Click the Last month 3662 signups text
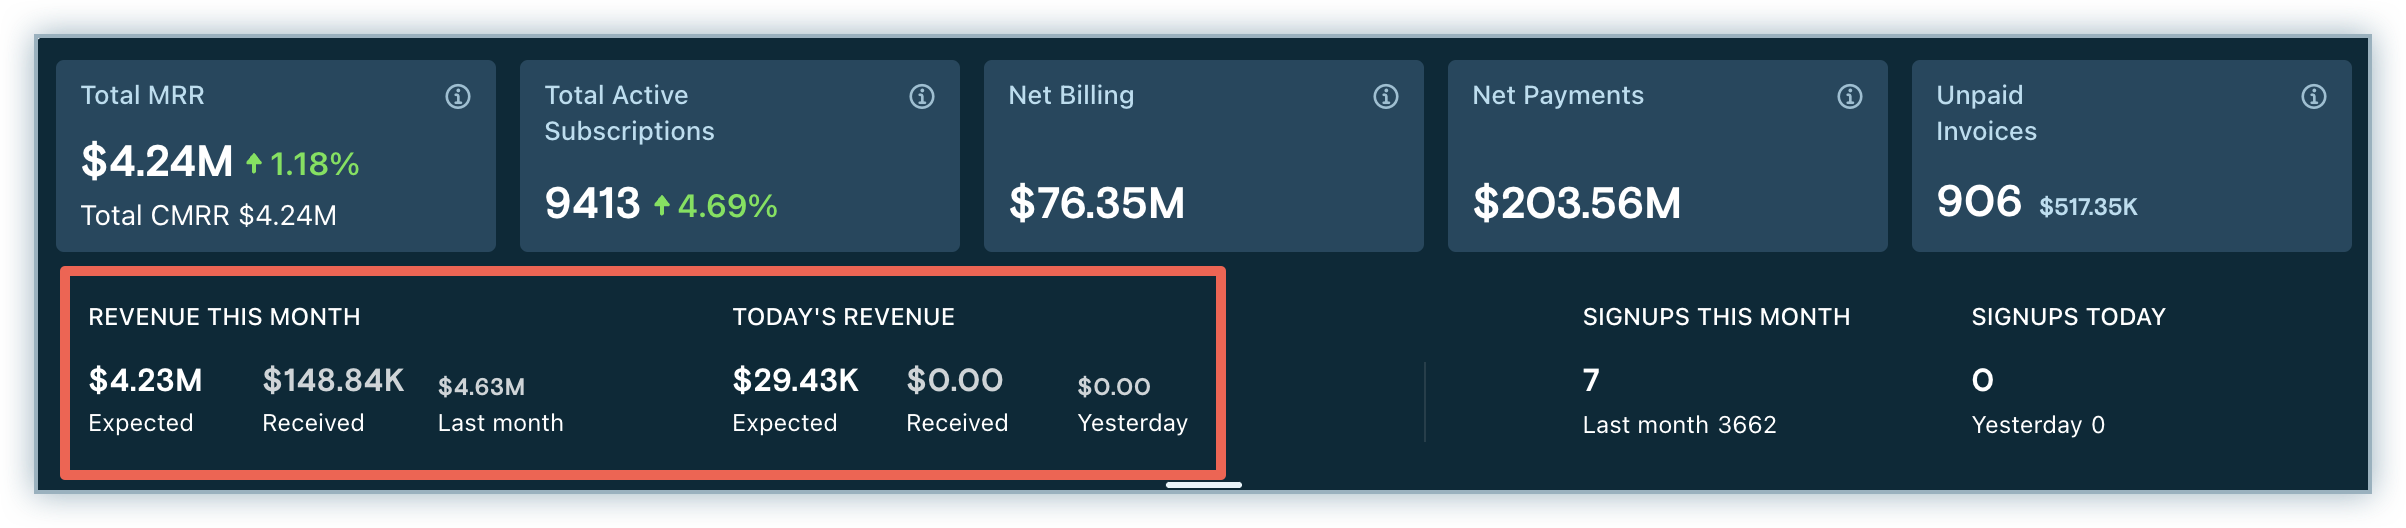Screen dimensions: 2406x528 [x=1679, y=425]
